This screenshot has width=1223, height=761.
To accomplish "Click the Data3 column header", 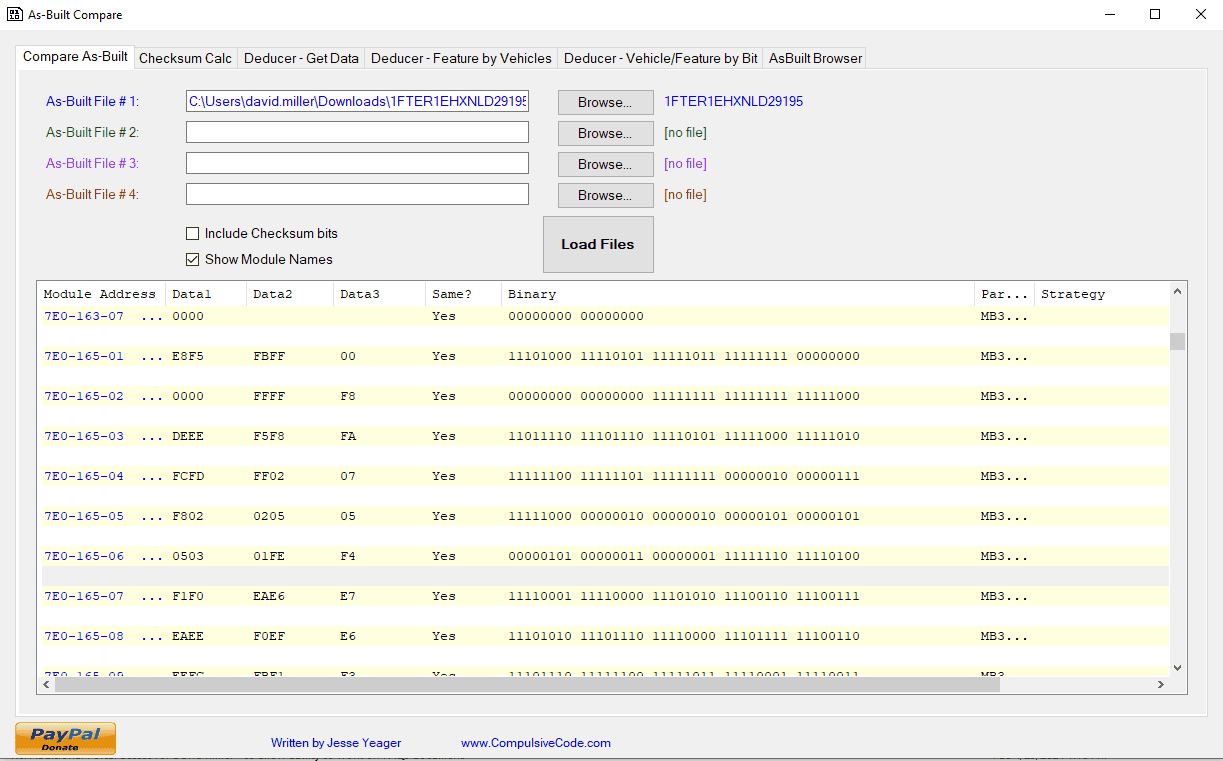I will [380, 294].
